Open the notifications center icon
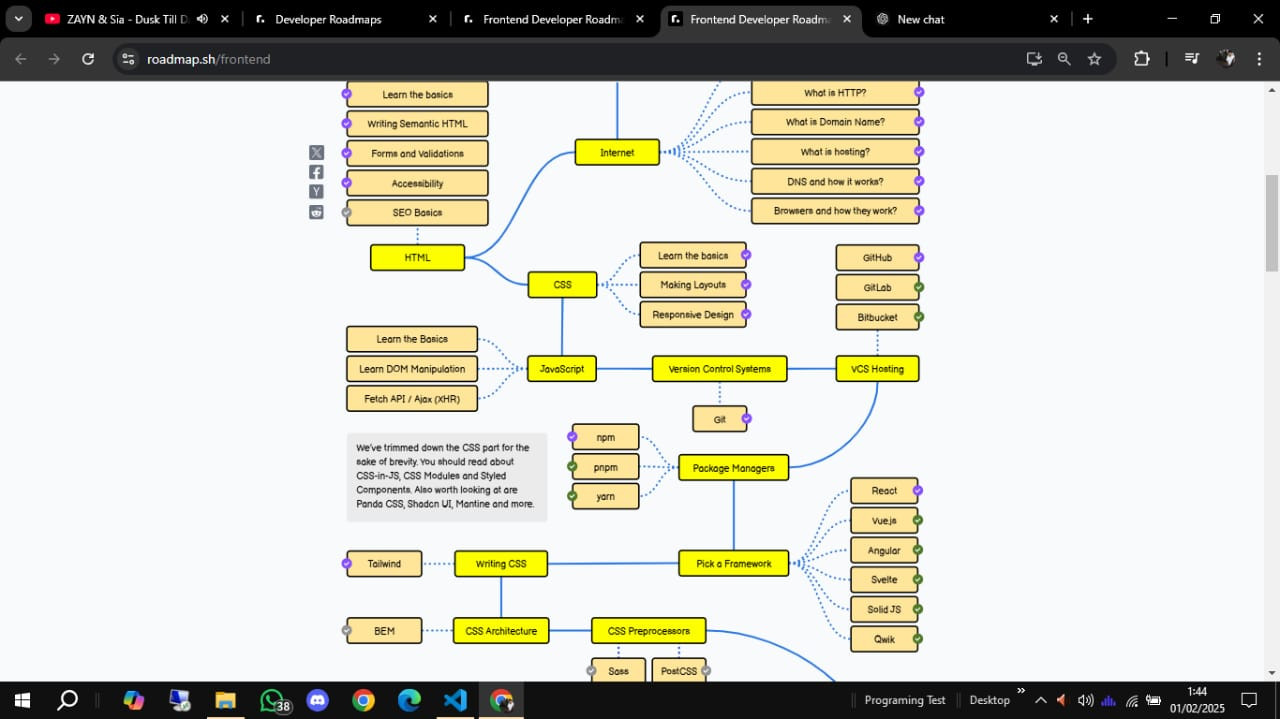1280x719 pixels. 1249,700
